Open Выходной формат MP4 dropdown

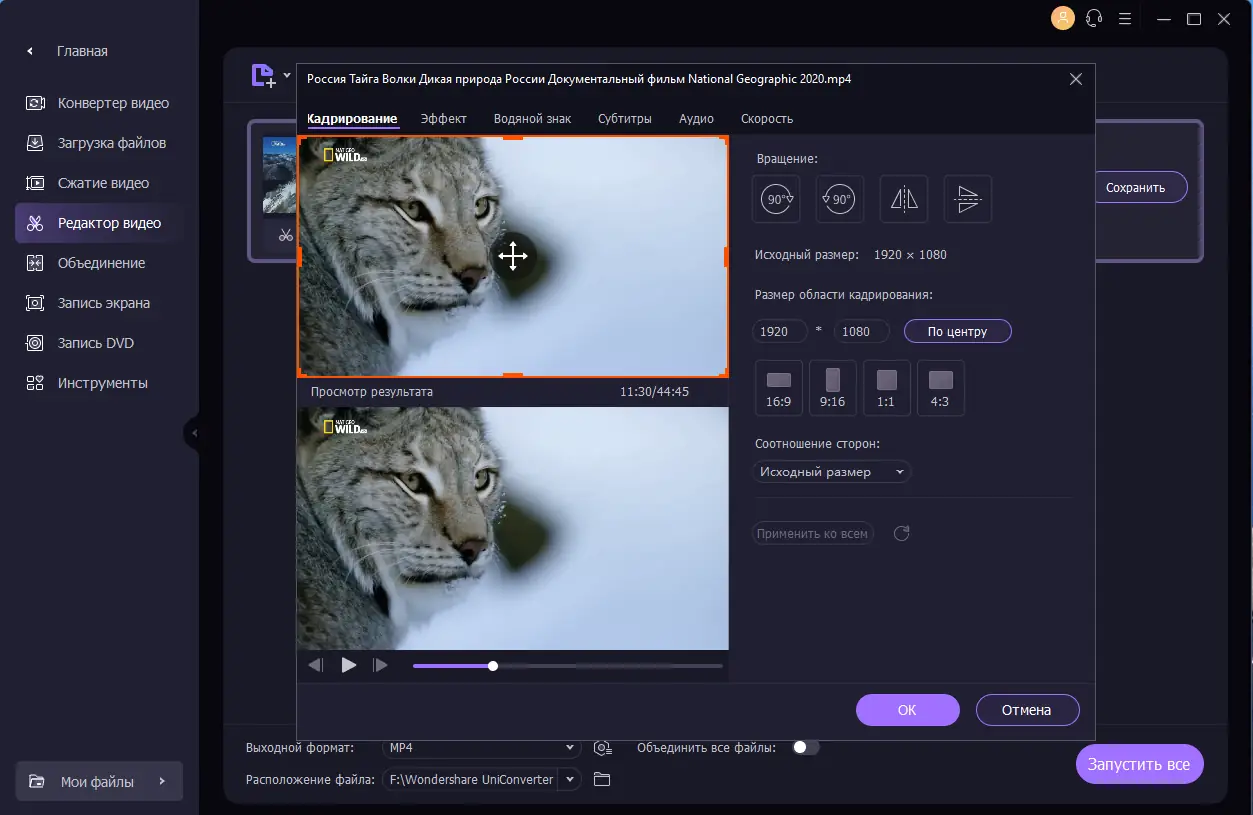(x=481, y=748)
